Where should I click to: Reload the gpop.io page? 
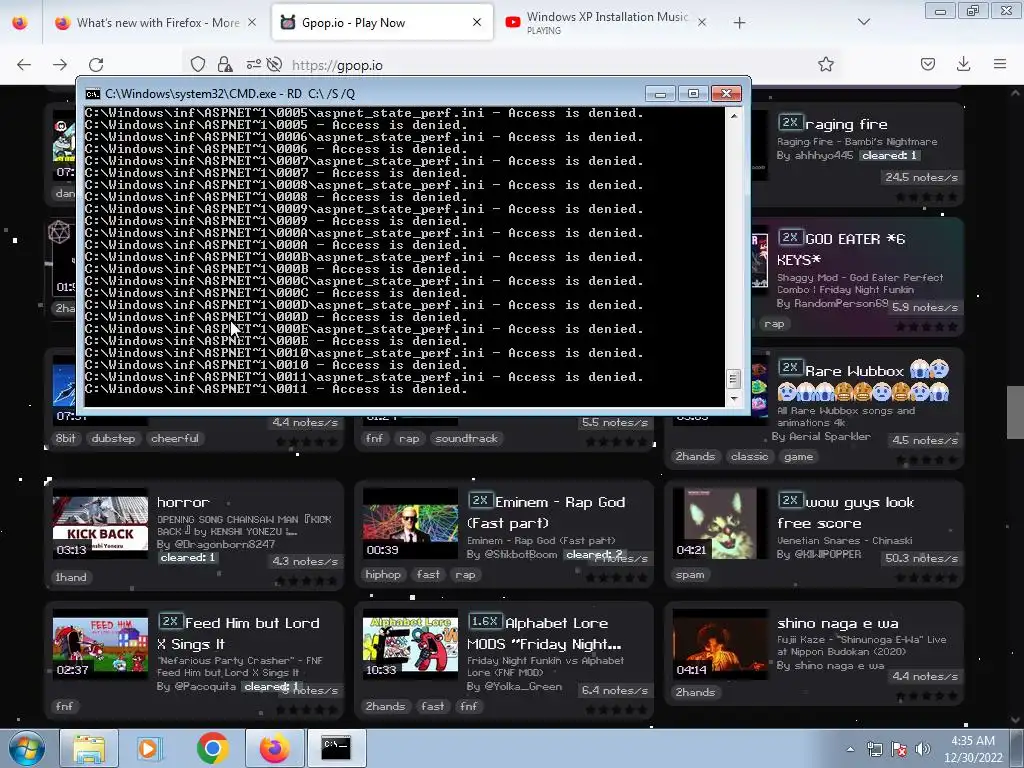click(96, 65)
